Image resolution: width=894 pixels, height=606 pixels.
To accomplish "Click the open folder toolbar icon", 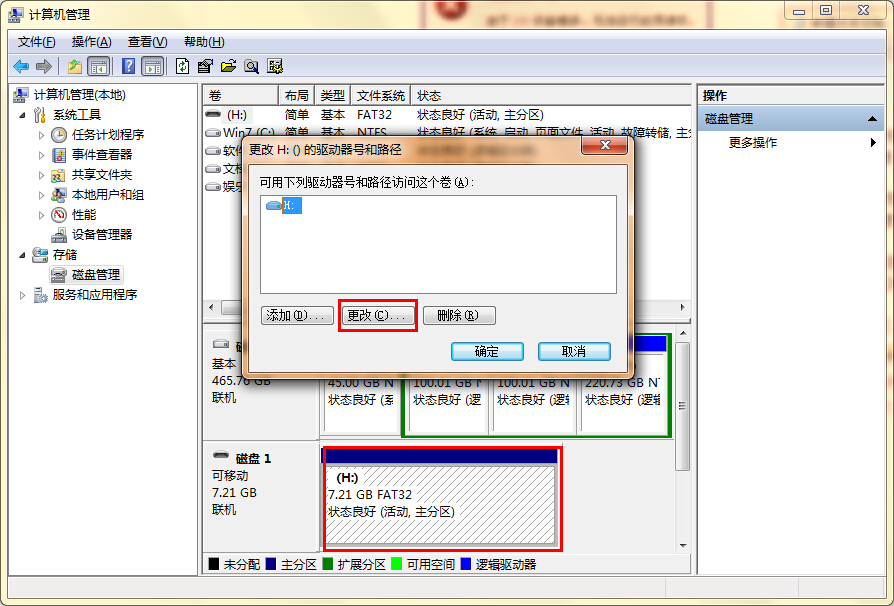I will click(x=229, y=67).
